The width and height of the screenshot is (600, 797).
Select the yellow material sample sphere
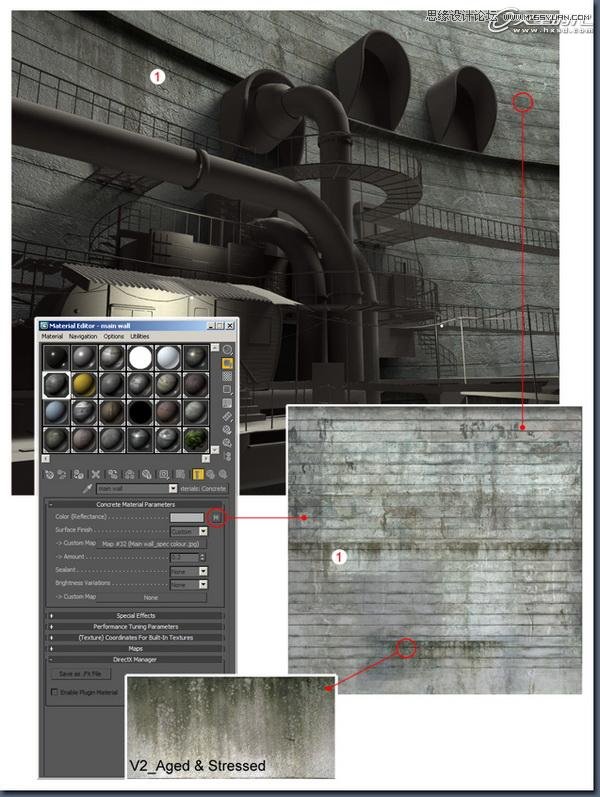[83, 385]
